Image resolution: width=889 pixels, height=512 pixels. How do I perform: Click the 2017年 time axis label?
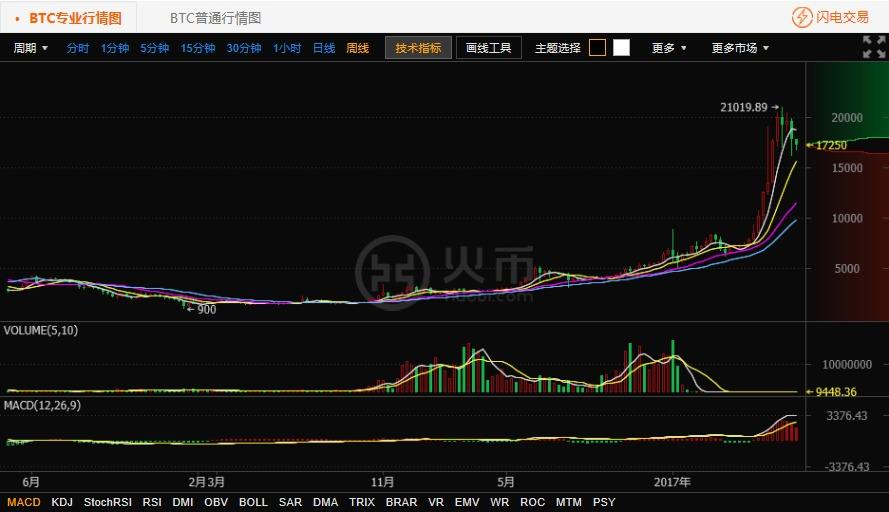[672, 483]
